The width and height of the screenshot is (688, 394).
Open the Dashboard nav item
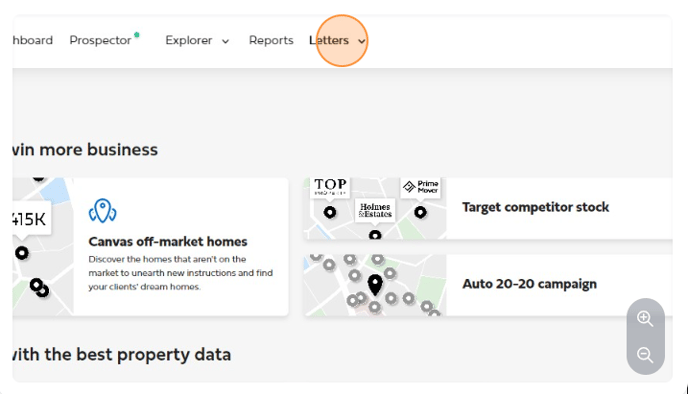click(32, 40)
